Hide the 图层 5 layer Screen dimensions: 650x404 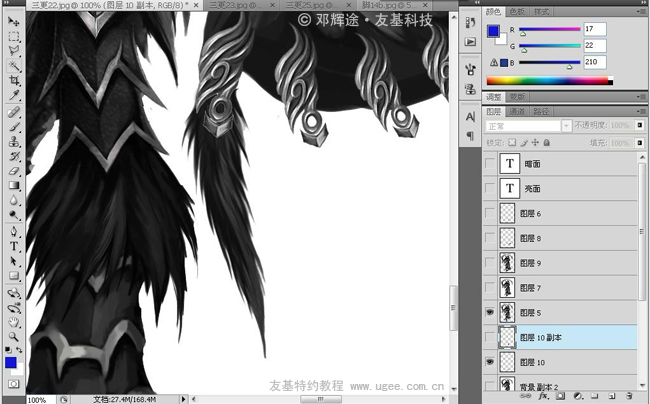click(x=489, y=312)
